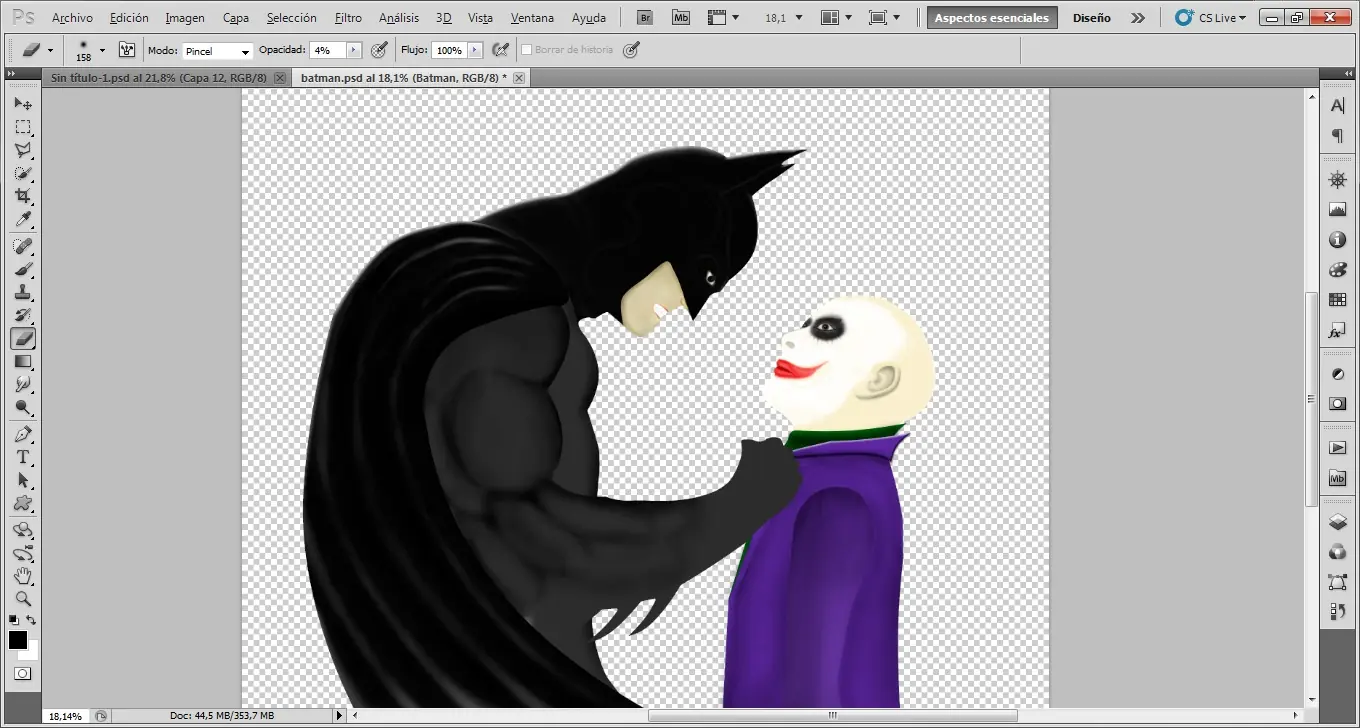
Task: Open the Info panel icon
Action: click(x=1337, y=239)
